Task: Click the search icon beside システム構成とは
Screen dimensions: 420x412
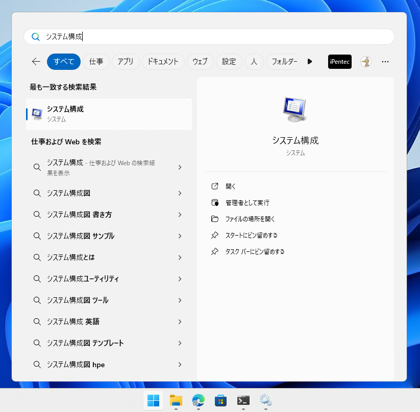Action: click(x=37, y=257)
